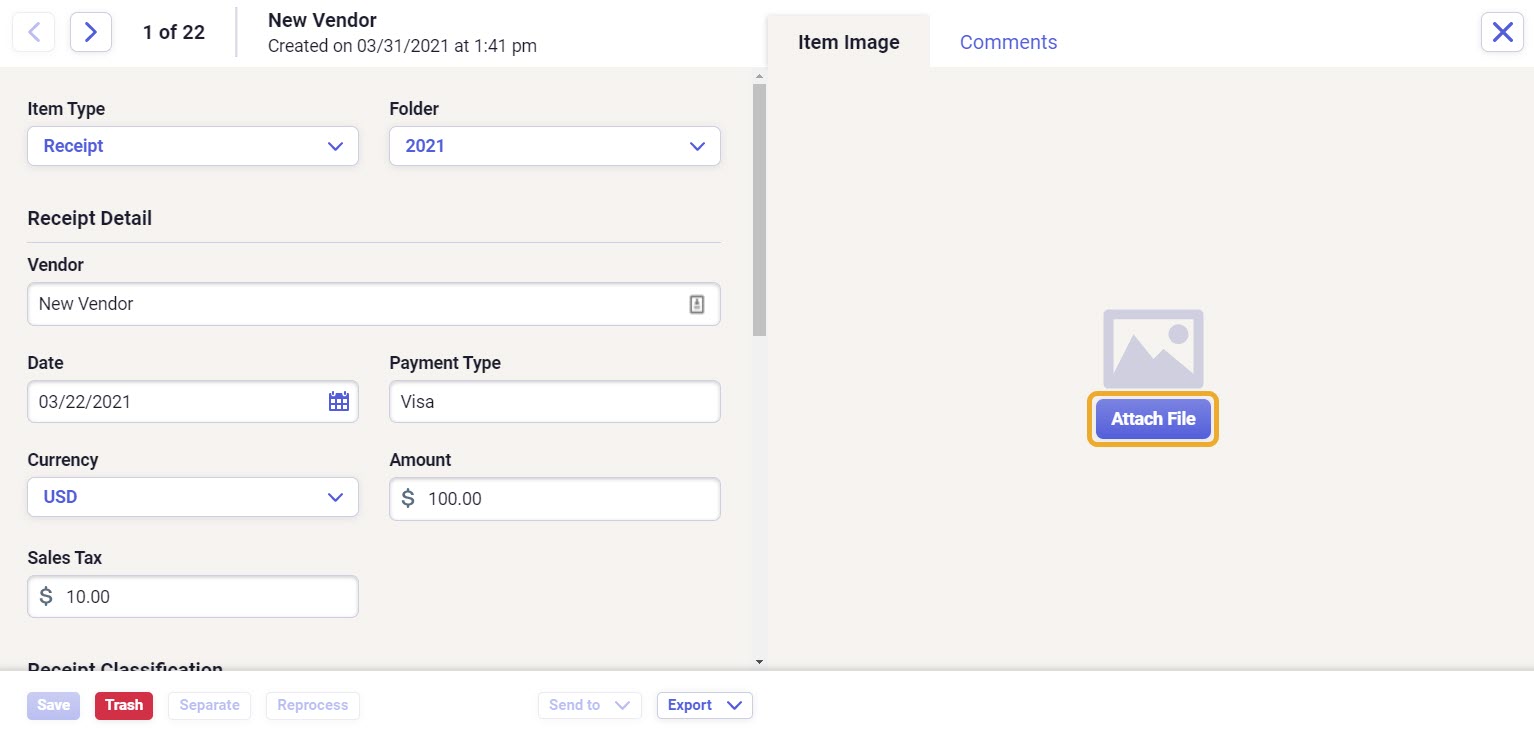This screenshot has height=737, width=1534.
Task: Close the receipt detail view
Action: [1501, 32]
